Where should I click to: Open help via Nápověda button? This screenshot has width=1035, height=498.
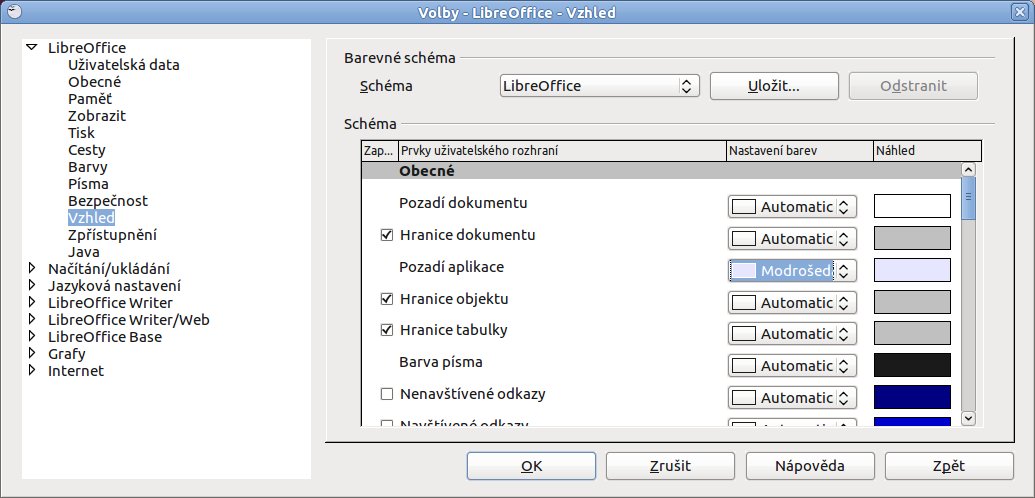coord(810,466)
